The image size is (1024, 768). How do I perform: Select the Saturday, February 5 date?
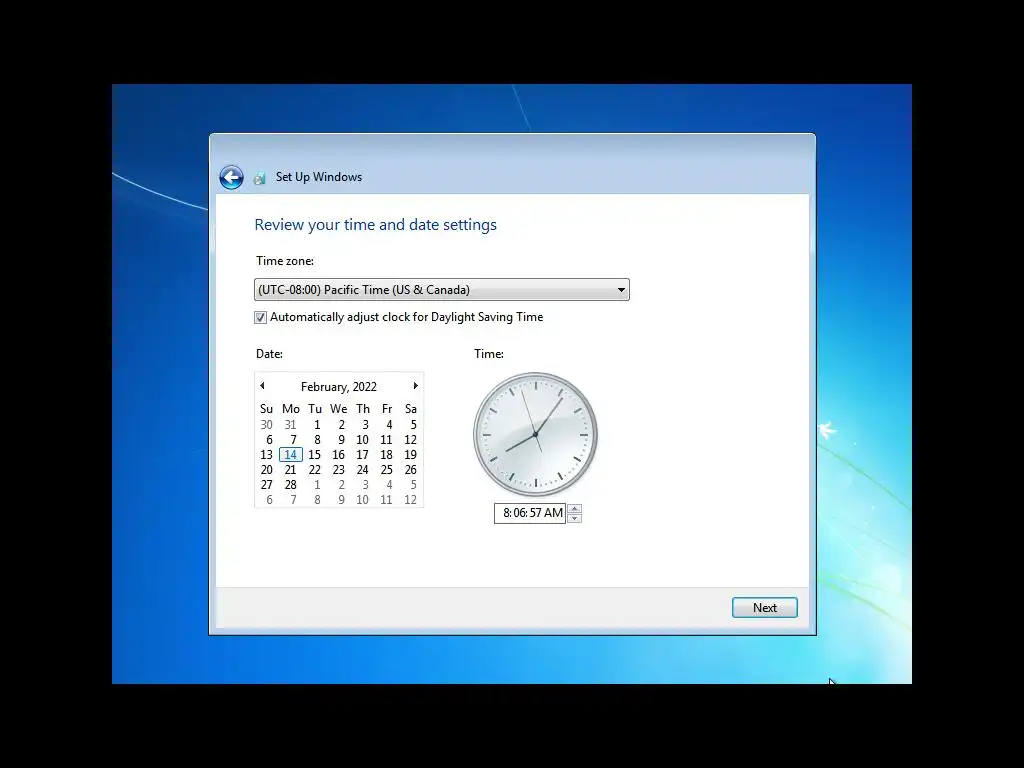[413, 424]
